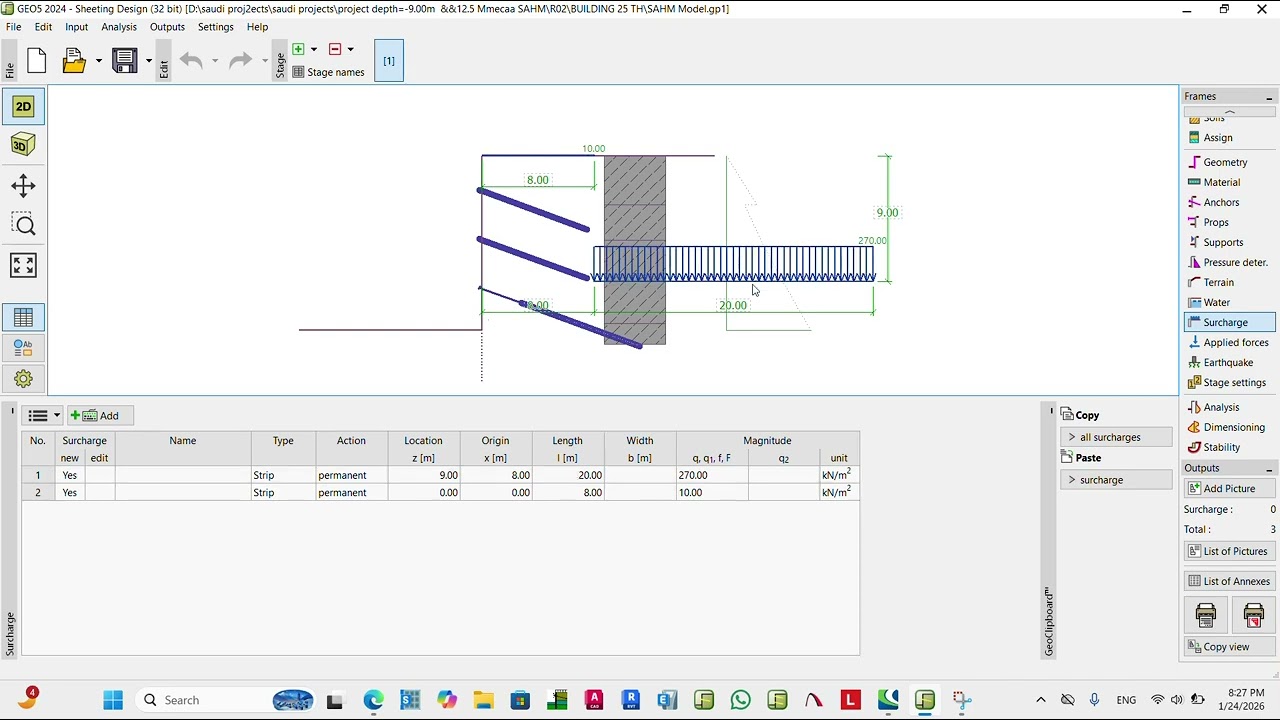Open the Applied forces frame

1229,342
